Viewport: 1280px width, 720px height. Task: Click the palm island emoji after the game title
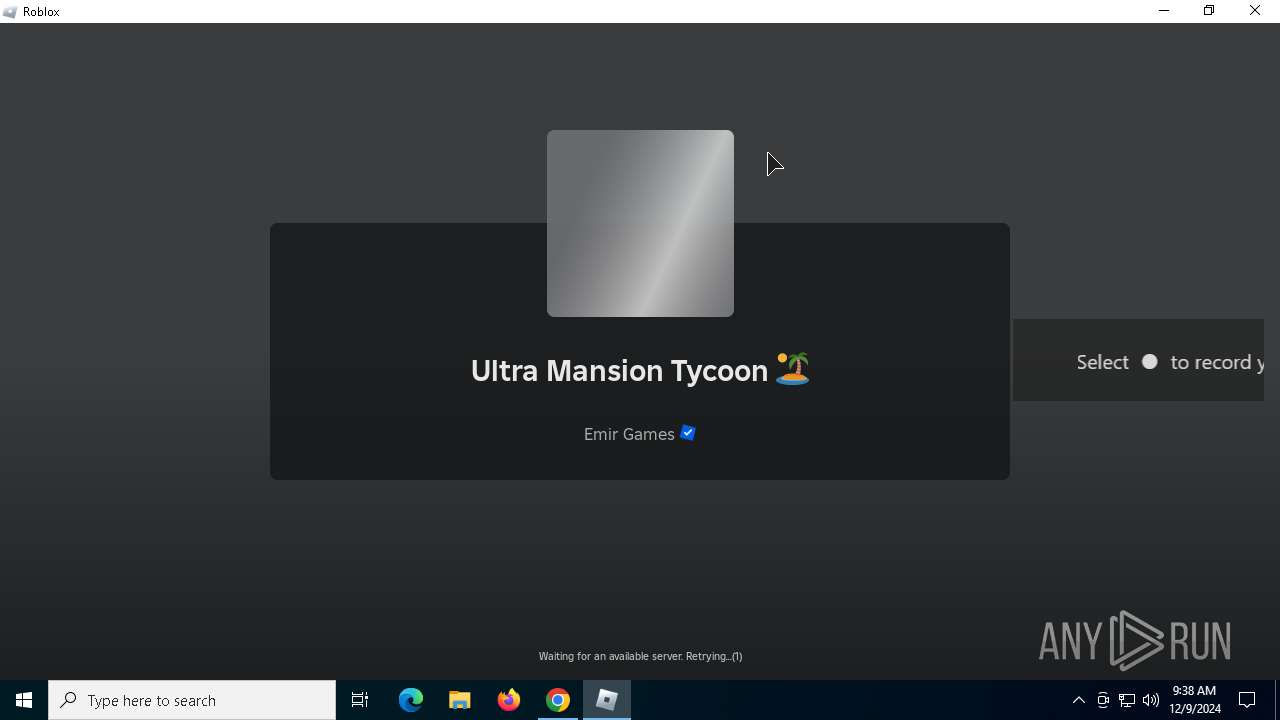click(792, 369)
